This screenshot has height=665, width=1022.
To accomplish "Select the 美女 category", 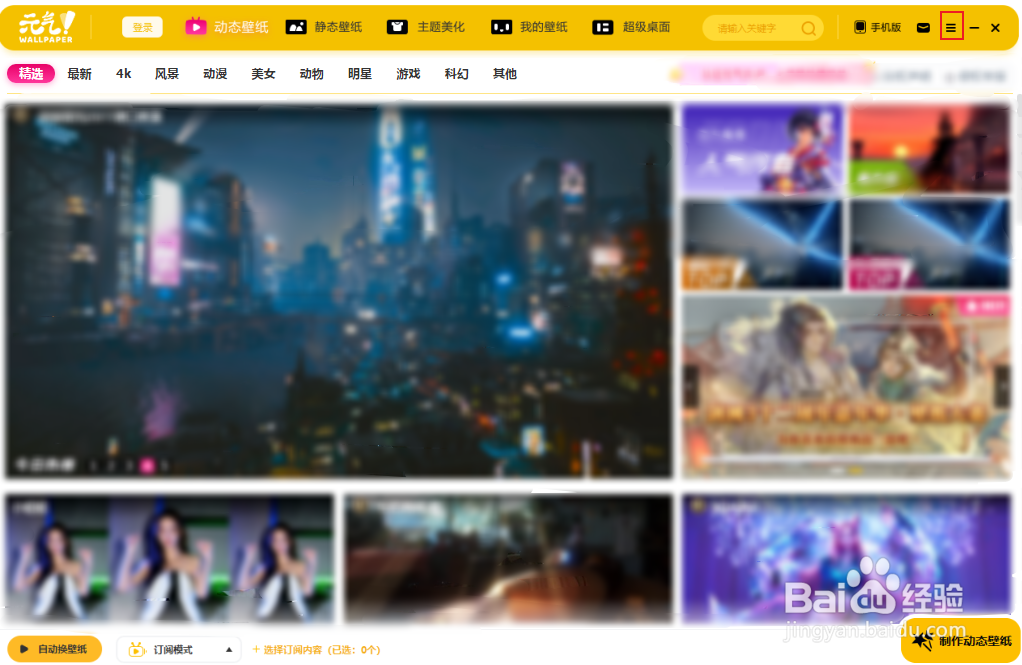I will coord(263,74).
